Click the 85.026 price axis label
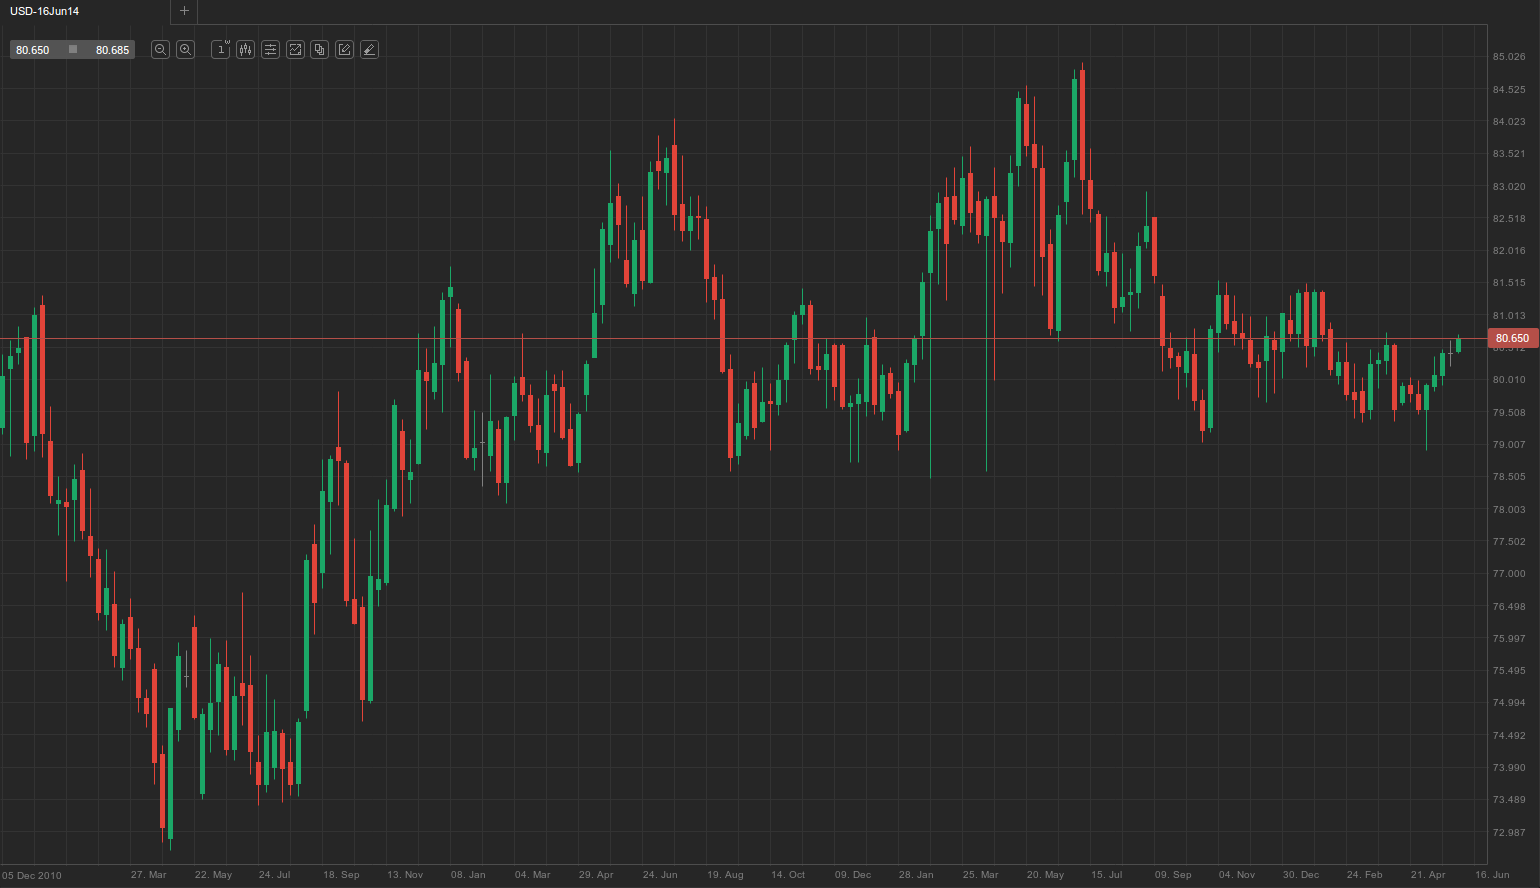The height and width of the screenshot is (888, 1540). [x=1509, y=57]
